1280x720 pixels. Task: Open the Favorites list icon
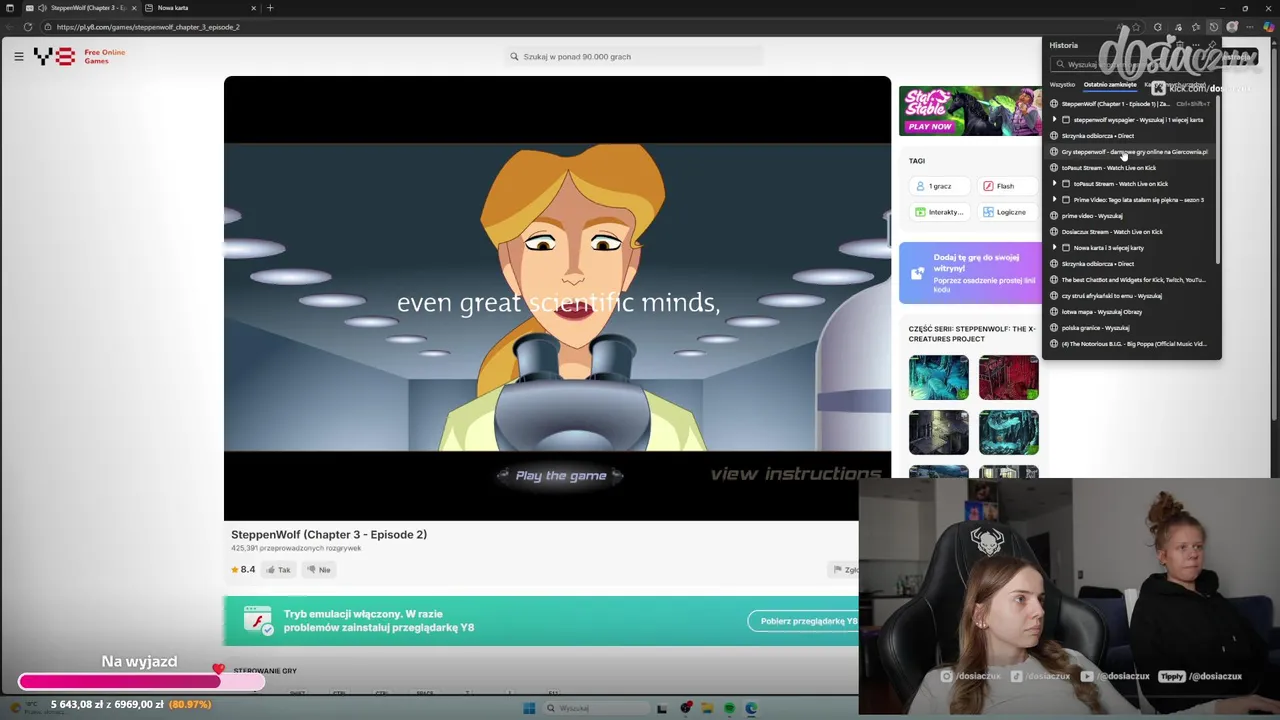[x=1196, y=27]
